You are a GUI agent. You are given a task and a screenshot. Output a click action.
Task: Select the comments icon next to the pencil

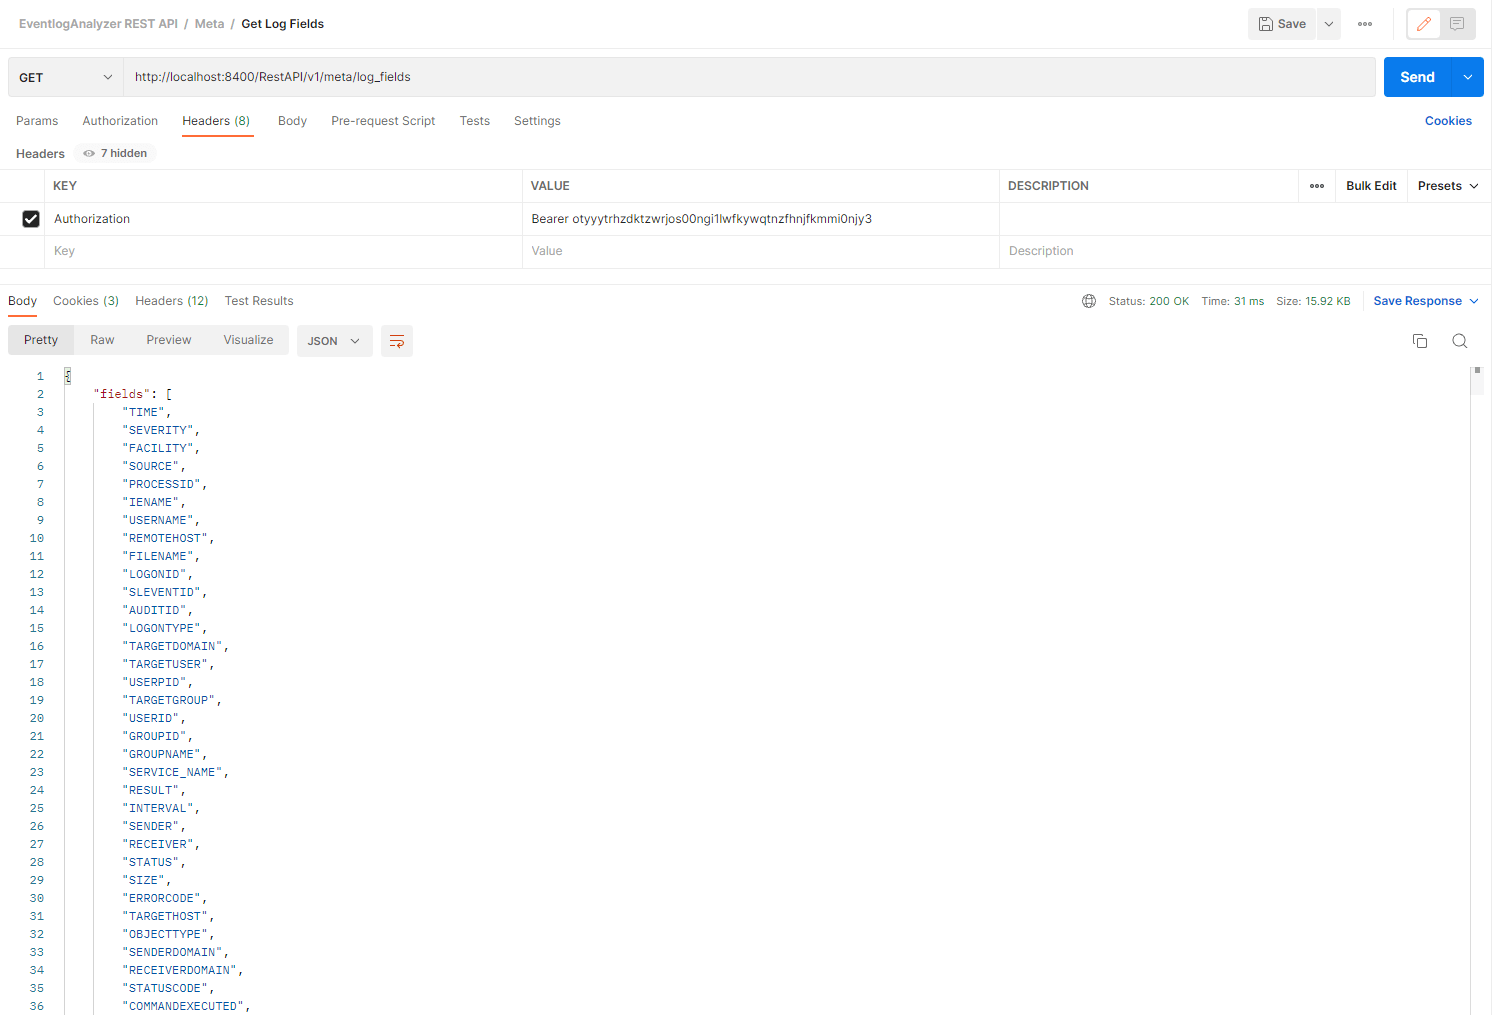point(1456,23)
